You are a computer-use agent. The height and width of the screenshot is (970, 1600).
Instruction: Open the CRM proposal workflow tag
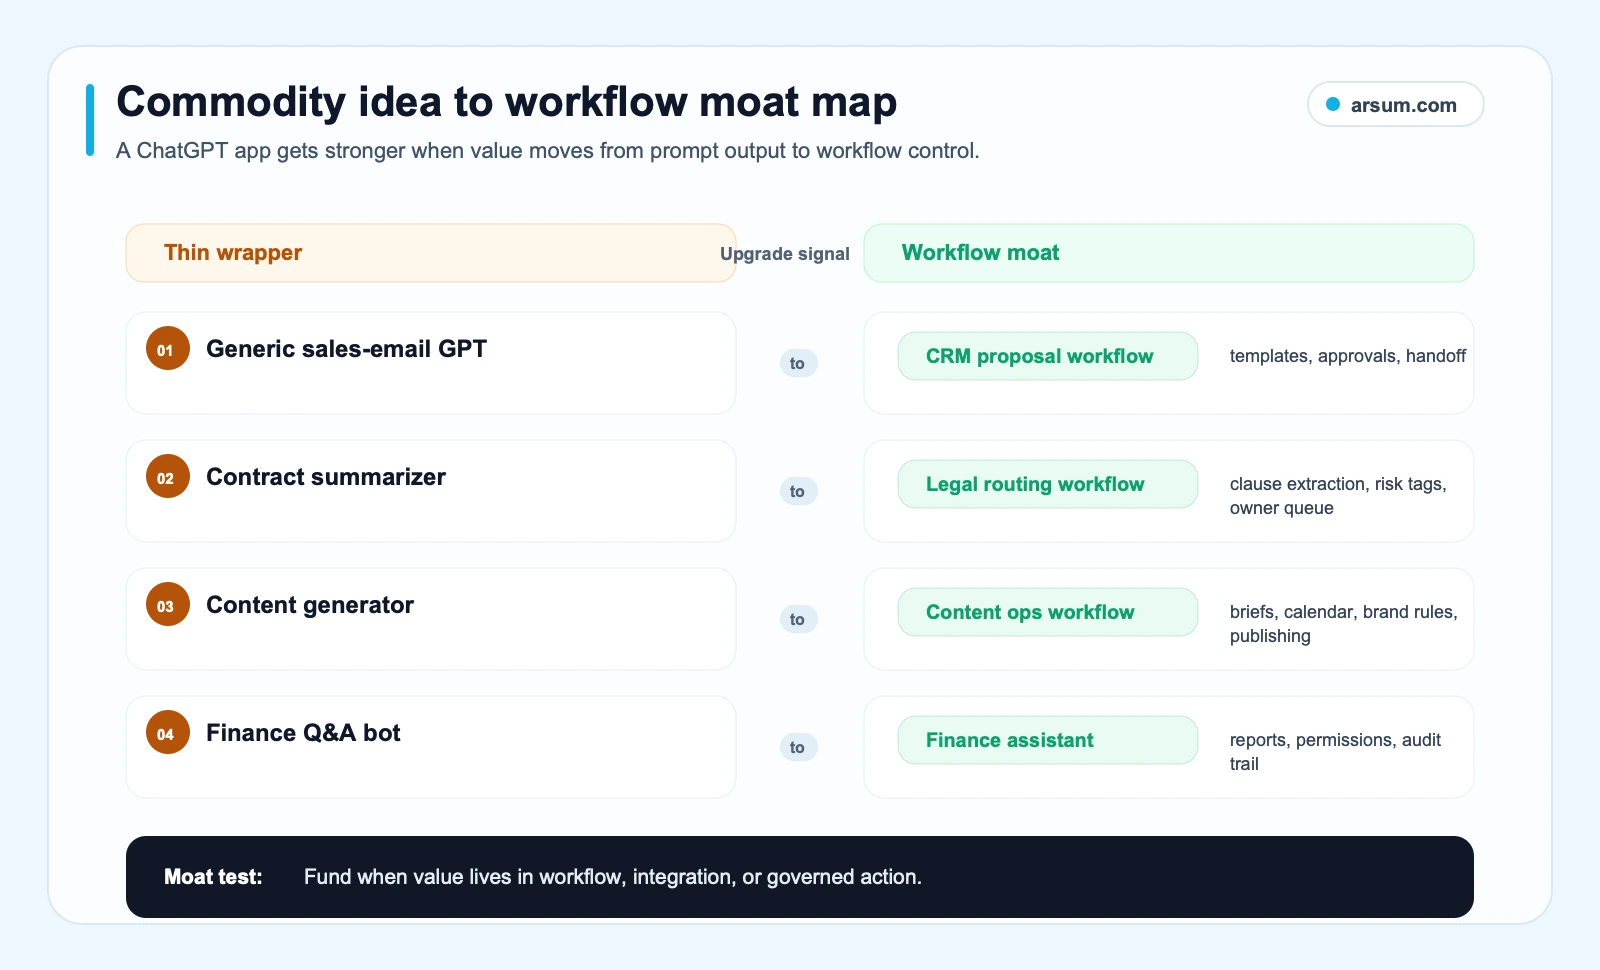(x=1048, y=356)
